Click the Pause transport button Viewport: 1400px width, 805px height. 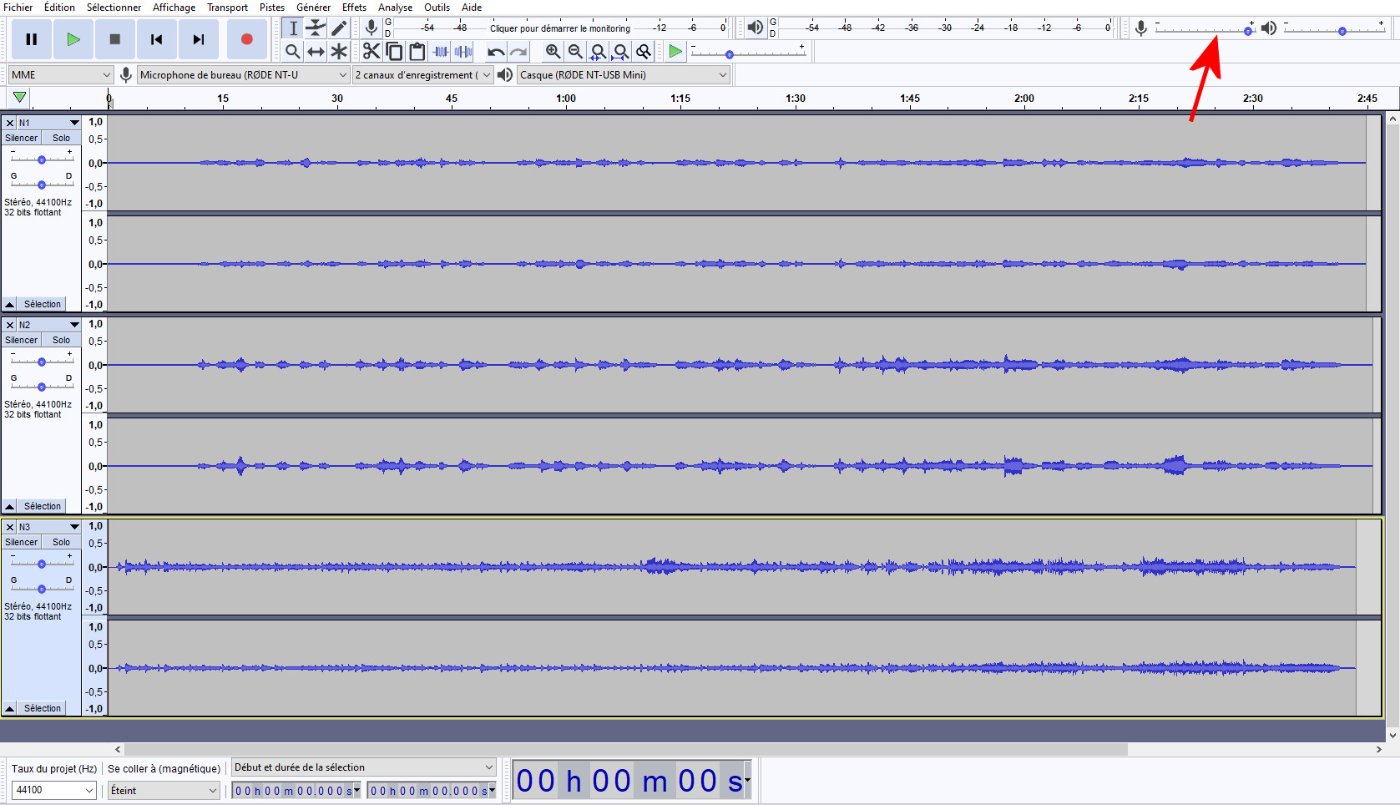[31, 39]
